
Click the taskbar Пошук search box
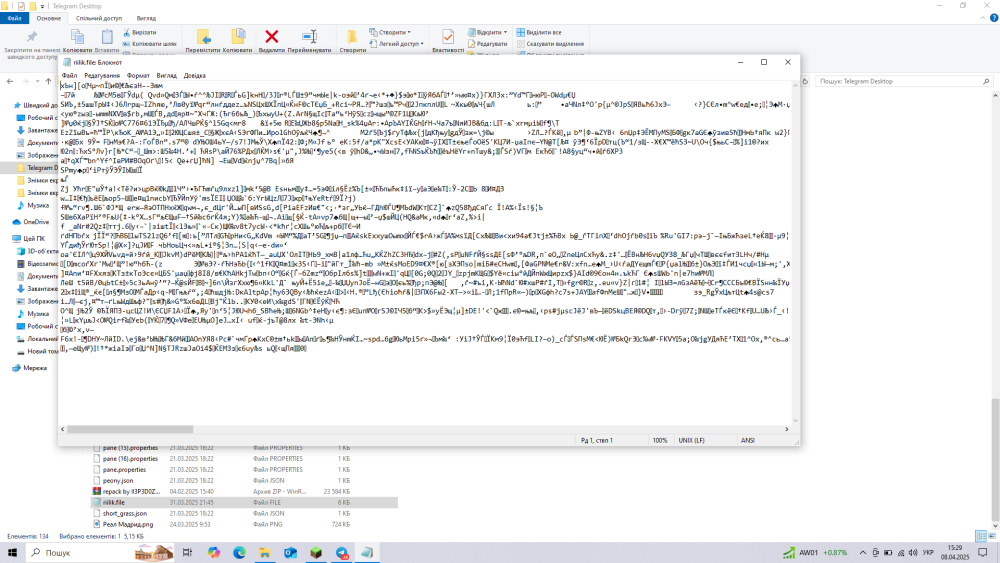click(x=100, y=552)
